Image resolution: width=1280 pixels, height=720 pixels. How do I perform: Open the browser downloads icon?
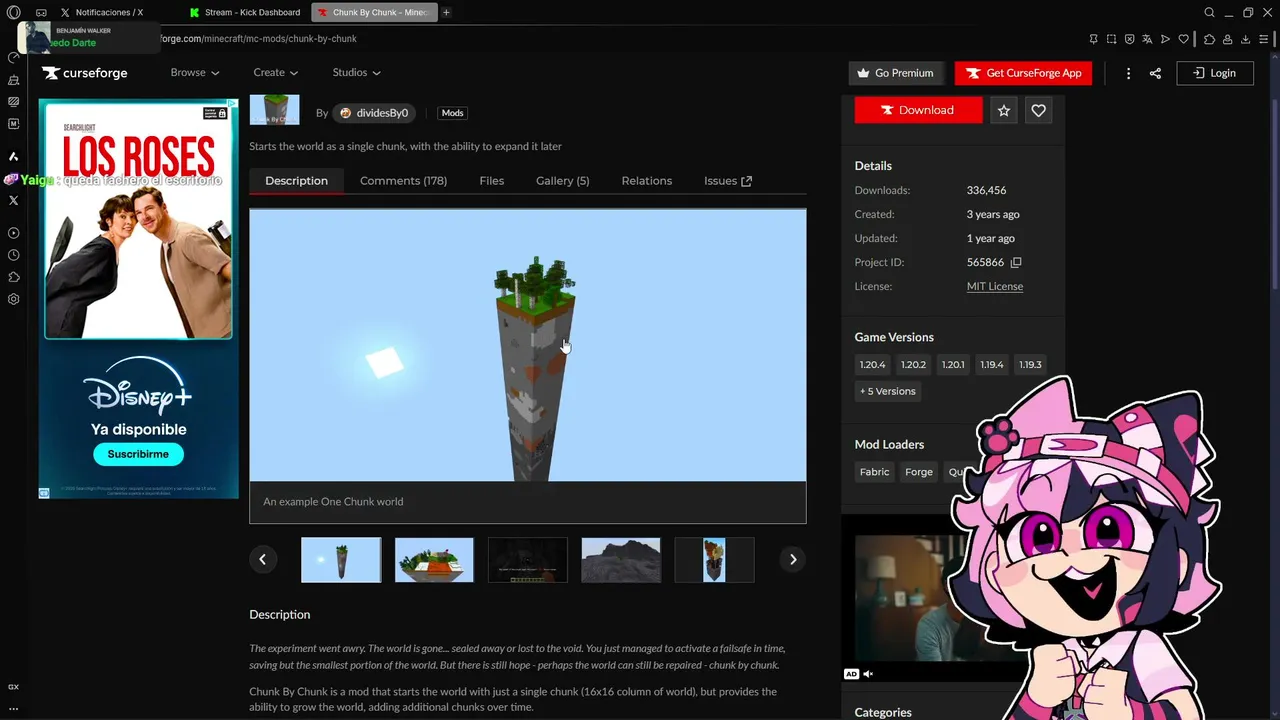pyautogui.click(x=1246, y=39)
